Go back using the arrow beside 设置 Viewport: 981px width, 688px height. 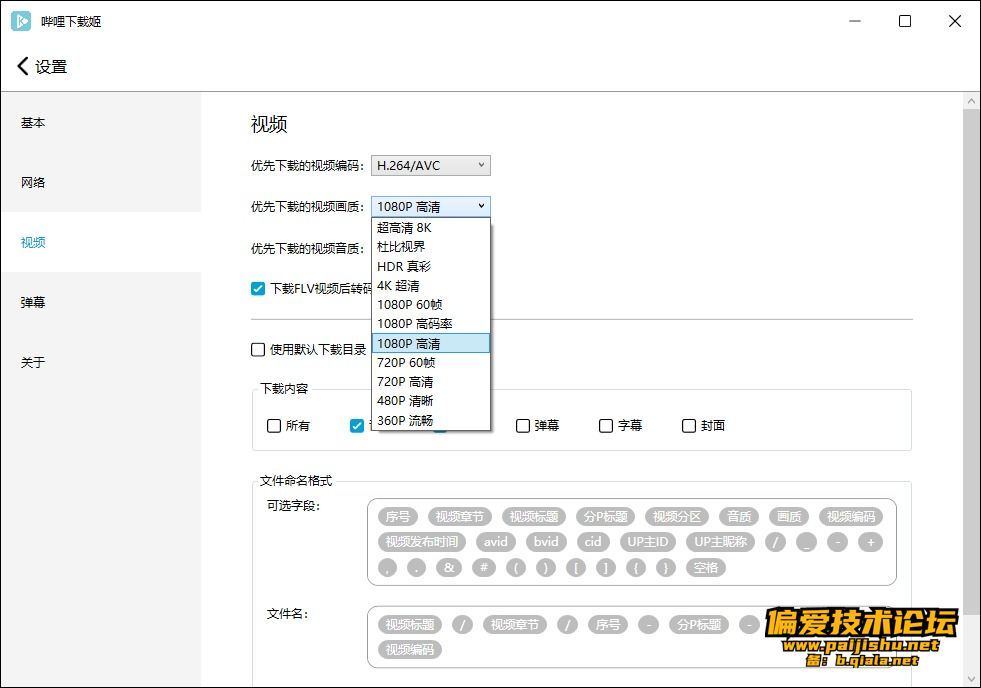pyautogui.click(x=23, y=66)
